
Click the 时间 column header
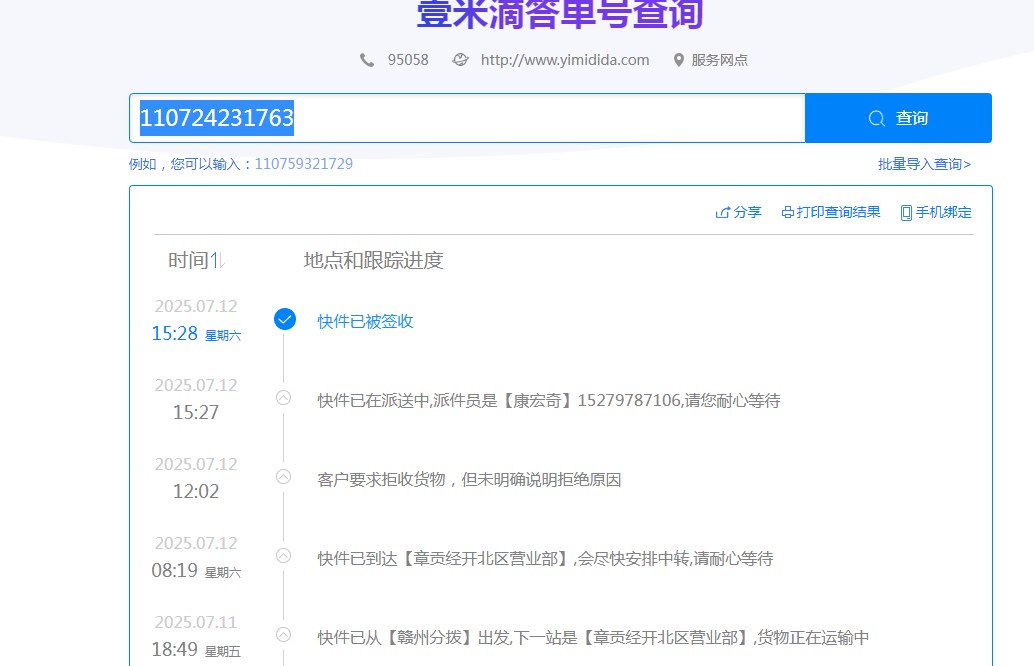pyautogui.click(x=189, y=260)
